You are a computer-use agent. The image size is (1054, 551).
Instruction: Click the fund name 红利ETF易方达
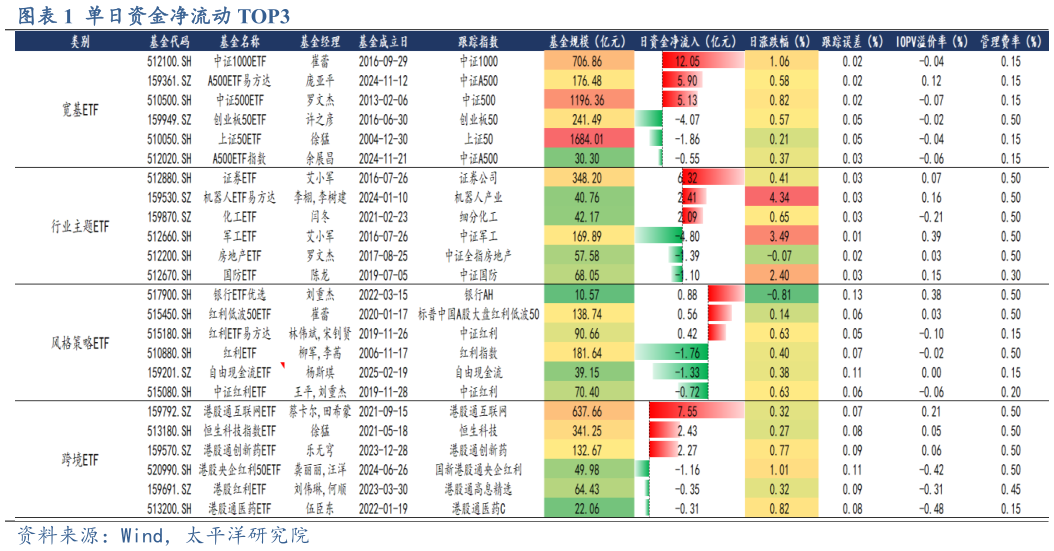(x=239, y=334)
